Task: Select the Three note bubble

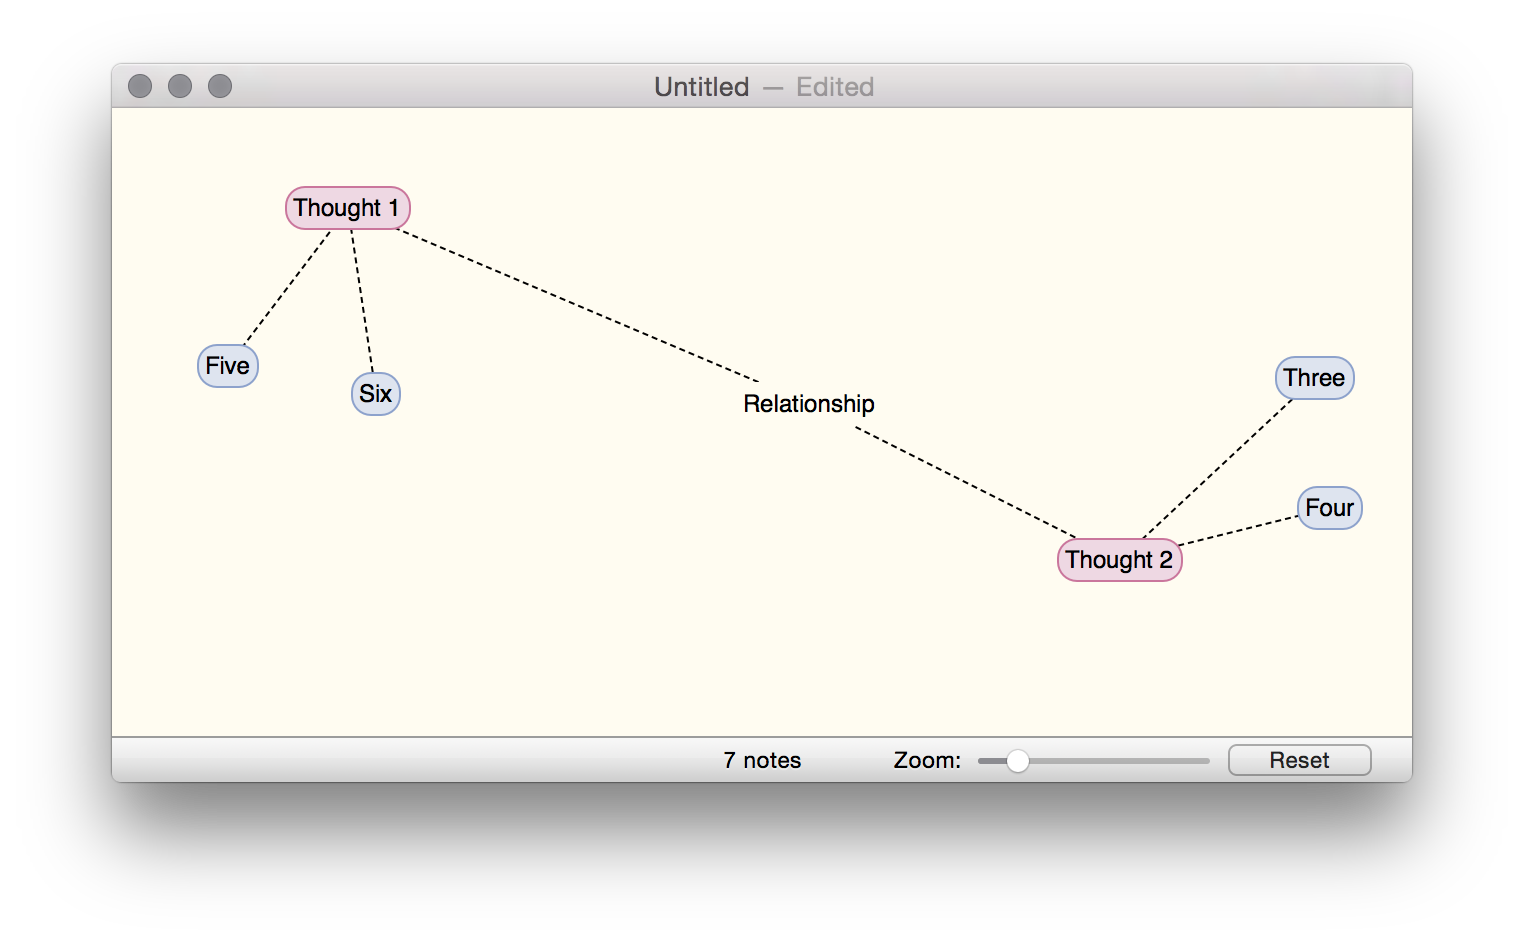Action: pyautogui.click(x=1314, y=378)
